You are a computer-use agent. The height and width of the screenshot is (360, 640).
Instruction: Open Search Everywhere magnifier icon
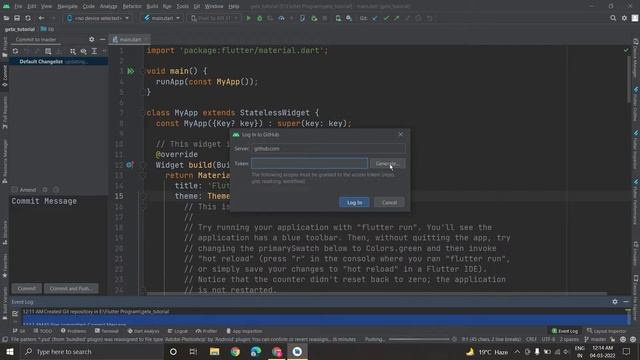pyautogui.click(x=613, y=18)
